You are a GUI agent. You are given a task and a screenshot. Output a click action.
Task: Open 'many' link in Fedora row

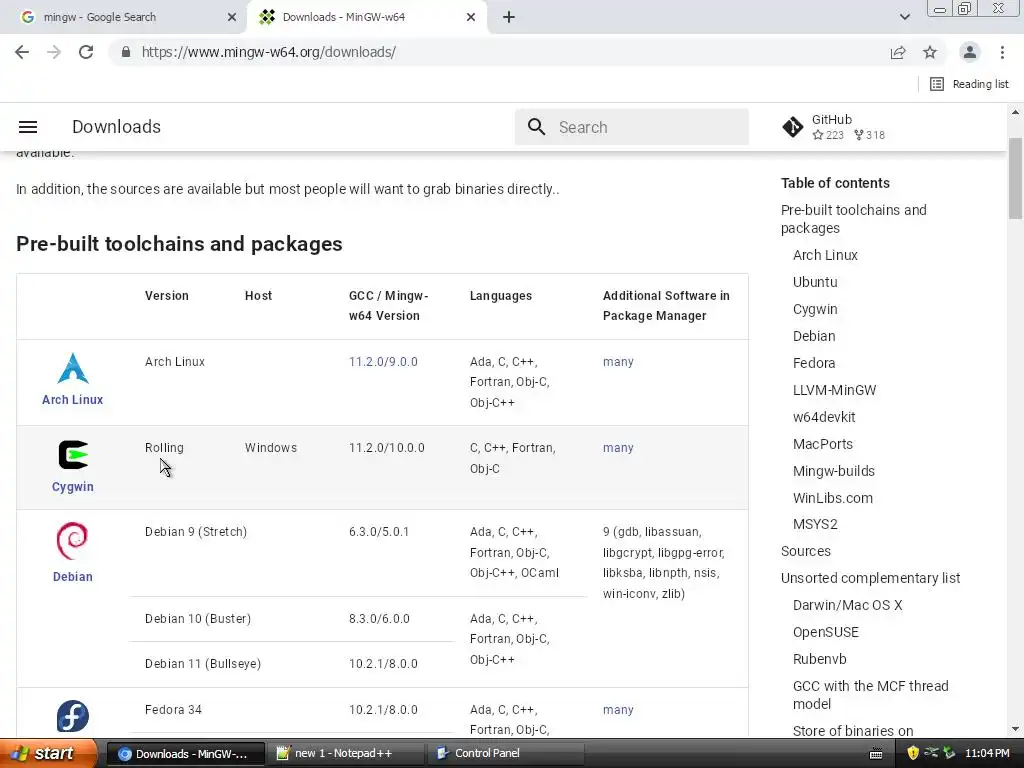point(618,710)
